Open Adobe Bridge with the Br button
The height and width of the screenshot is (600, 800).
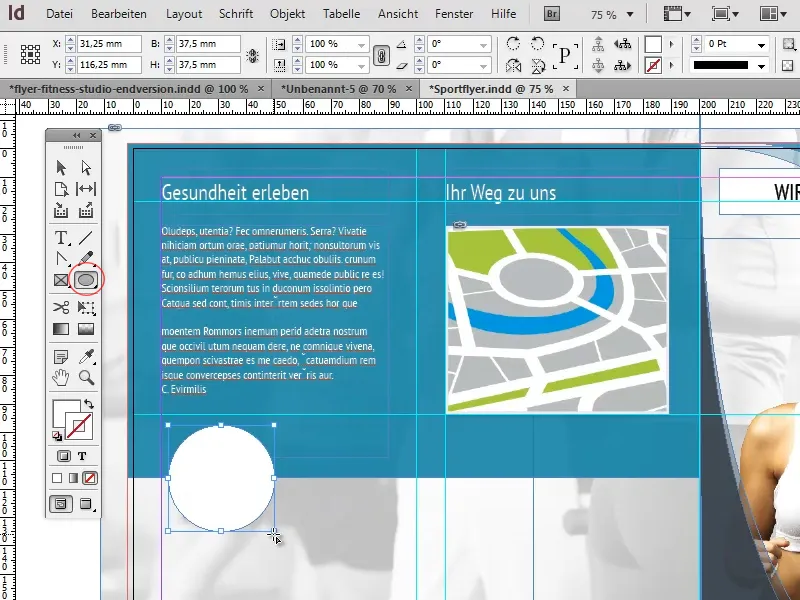click(x=552, y=14)
